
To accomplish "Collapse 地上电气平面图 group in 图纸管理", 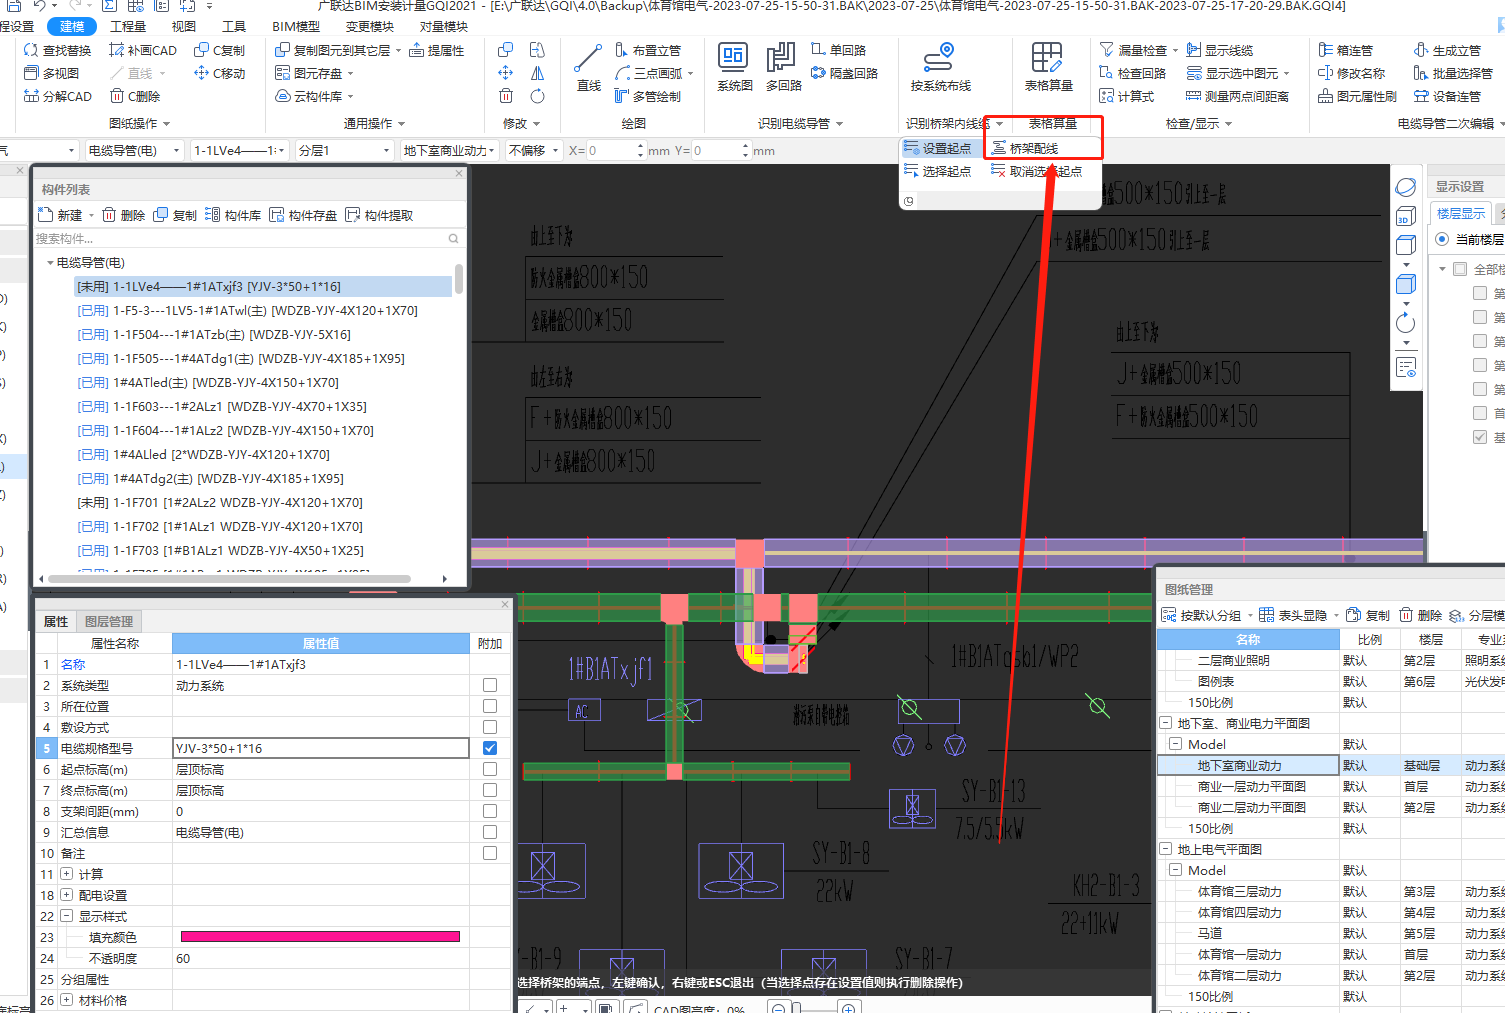I will pyautogui.click(x=1165, y=849).
